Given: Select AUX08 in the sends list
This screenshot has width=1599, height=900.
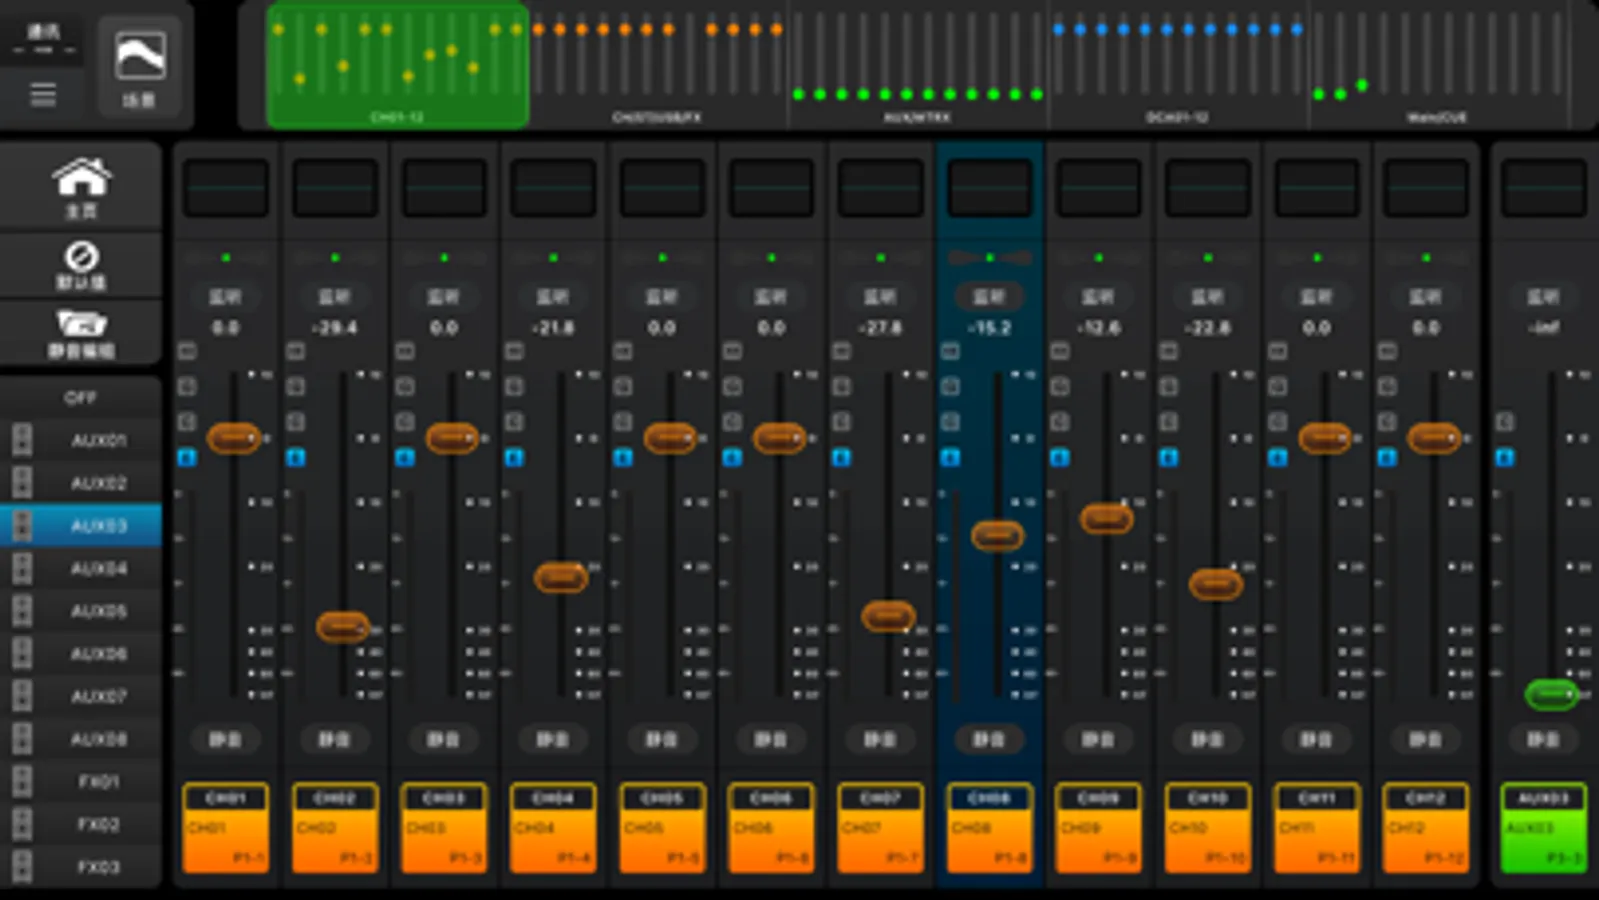Looking at the screenshot, I should [x=81, y=739].
